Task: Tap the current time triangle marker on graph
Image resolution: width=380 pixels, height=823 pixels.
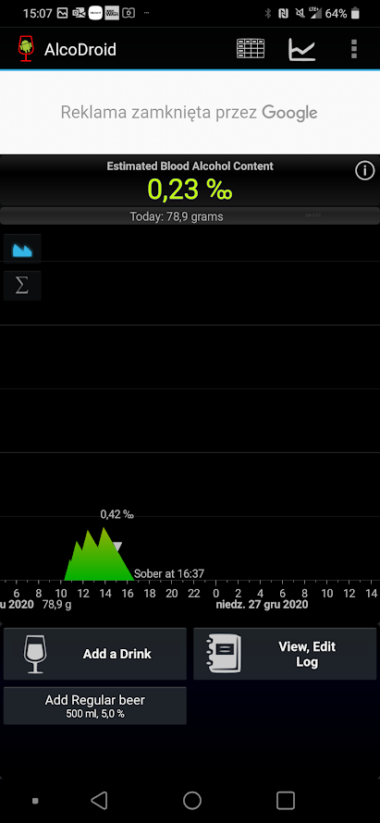Action: tap(118, 547)
